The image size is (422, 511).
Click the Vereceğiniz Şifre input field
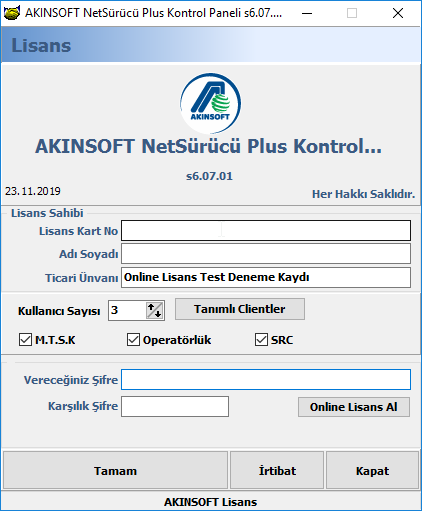point(266,379)
